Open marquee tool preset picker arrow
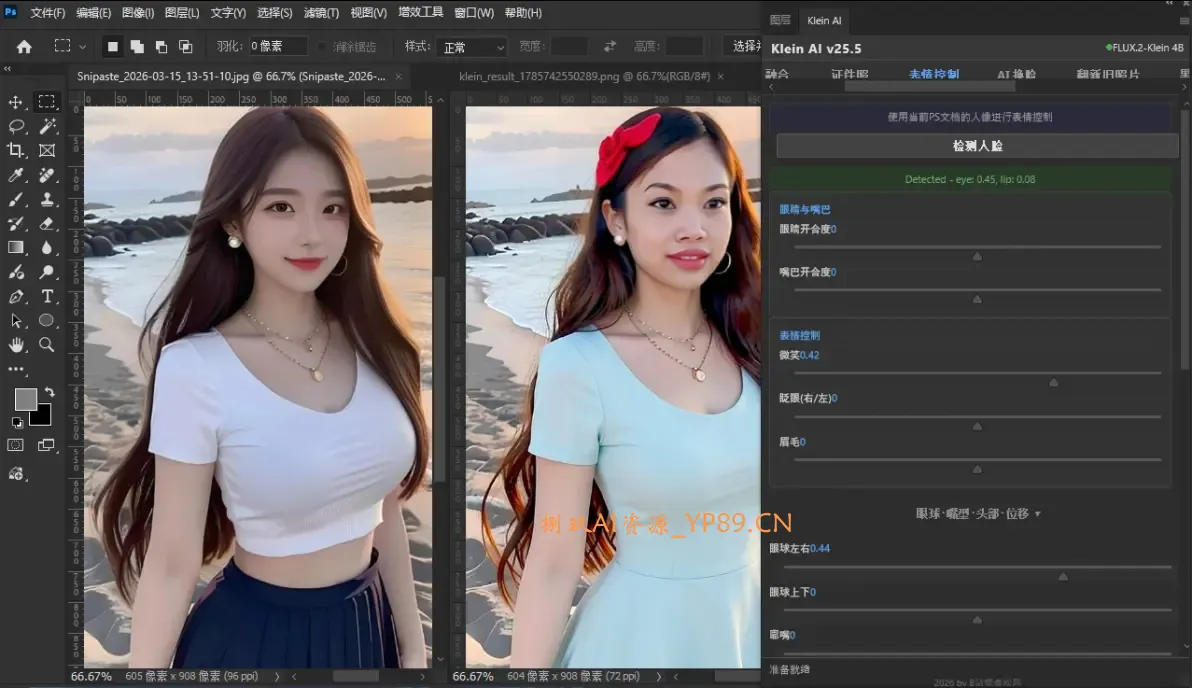The height and width of the screenshot is (688, 1192). tap(82, 47)
